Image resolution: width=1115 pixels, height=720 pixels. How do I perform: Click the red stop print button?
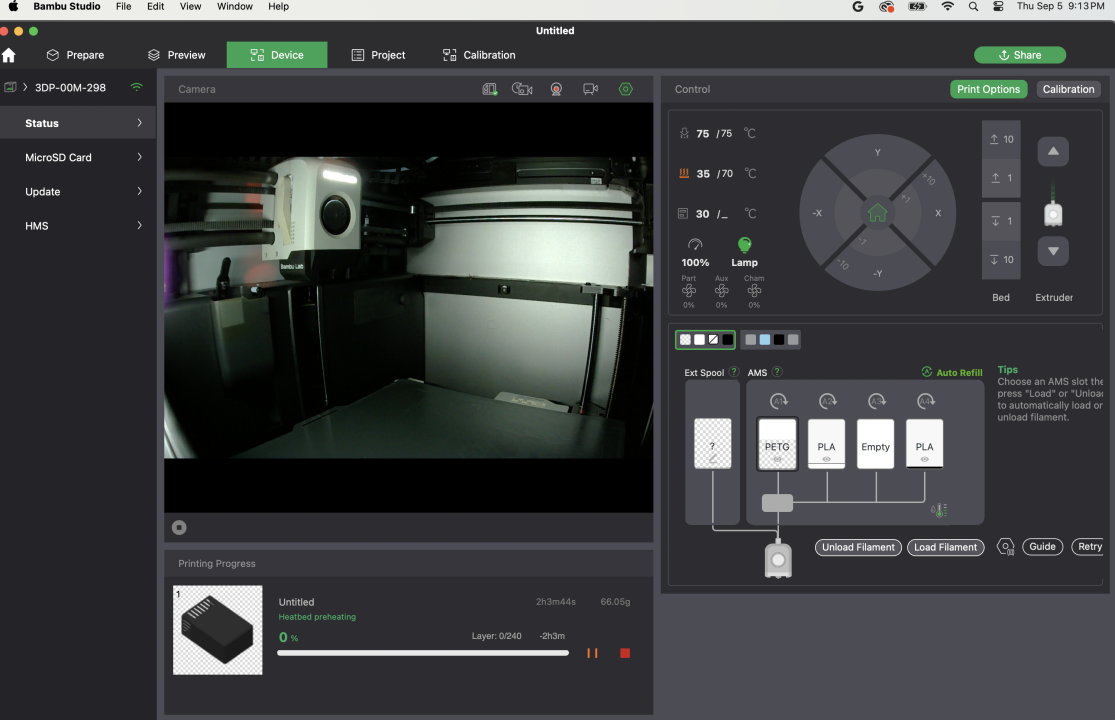coord(625,653)
